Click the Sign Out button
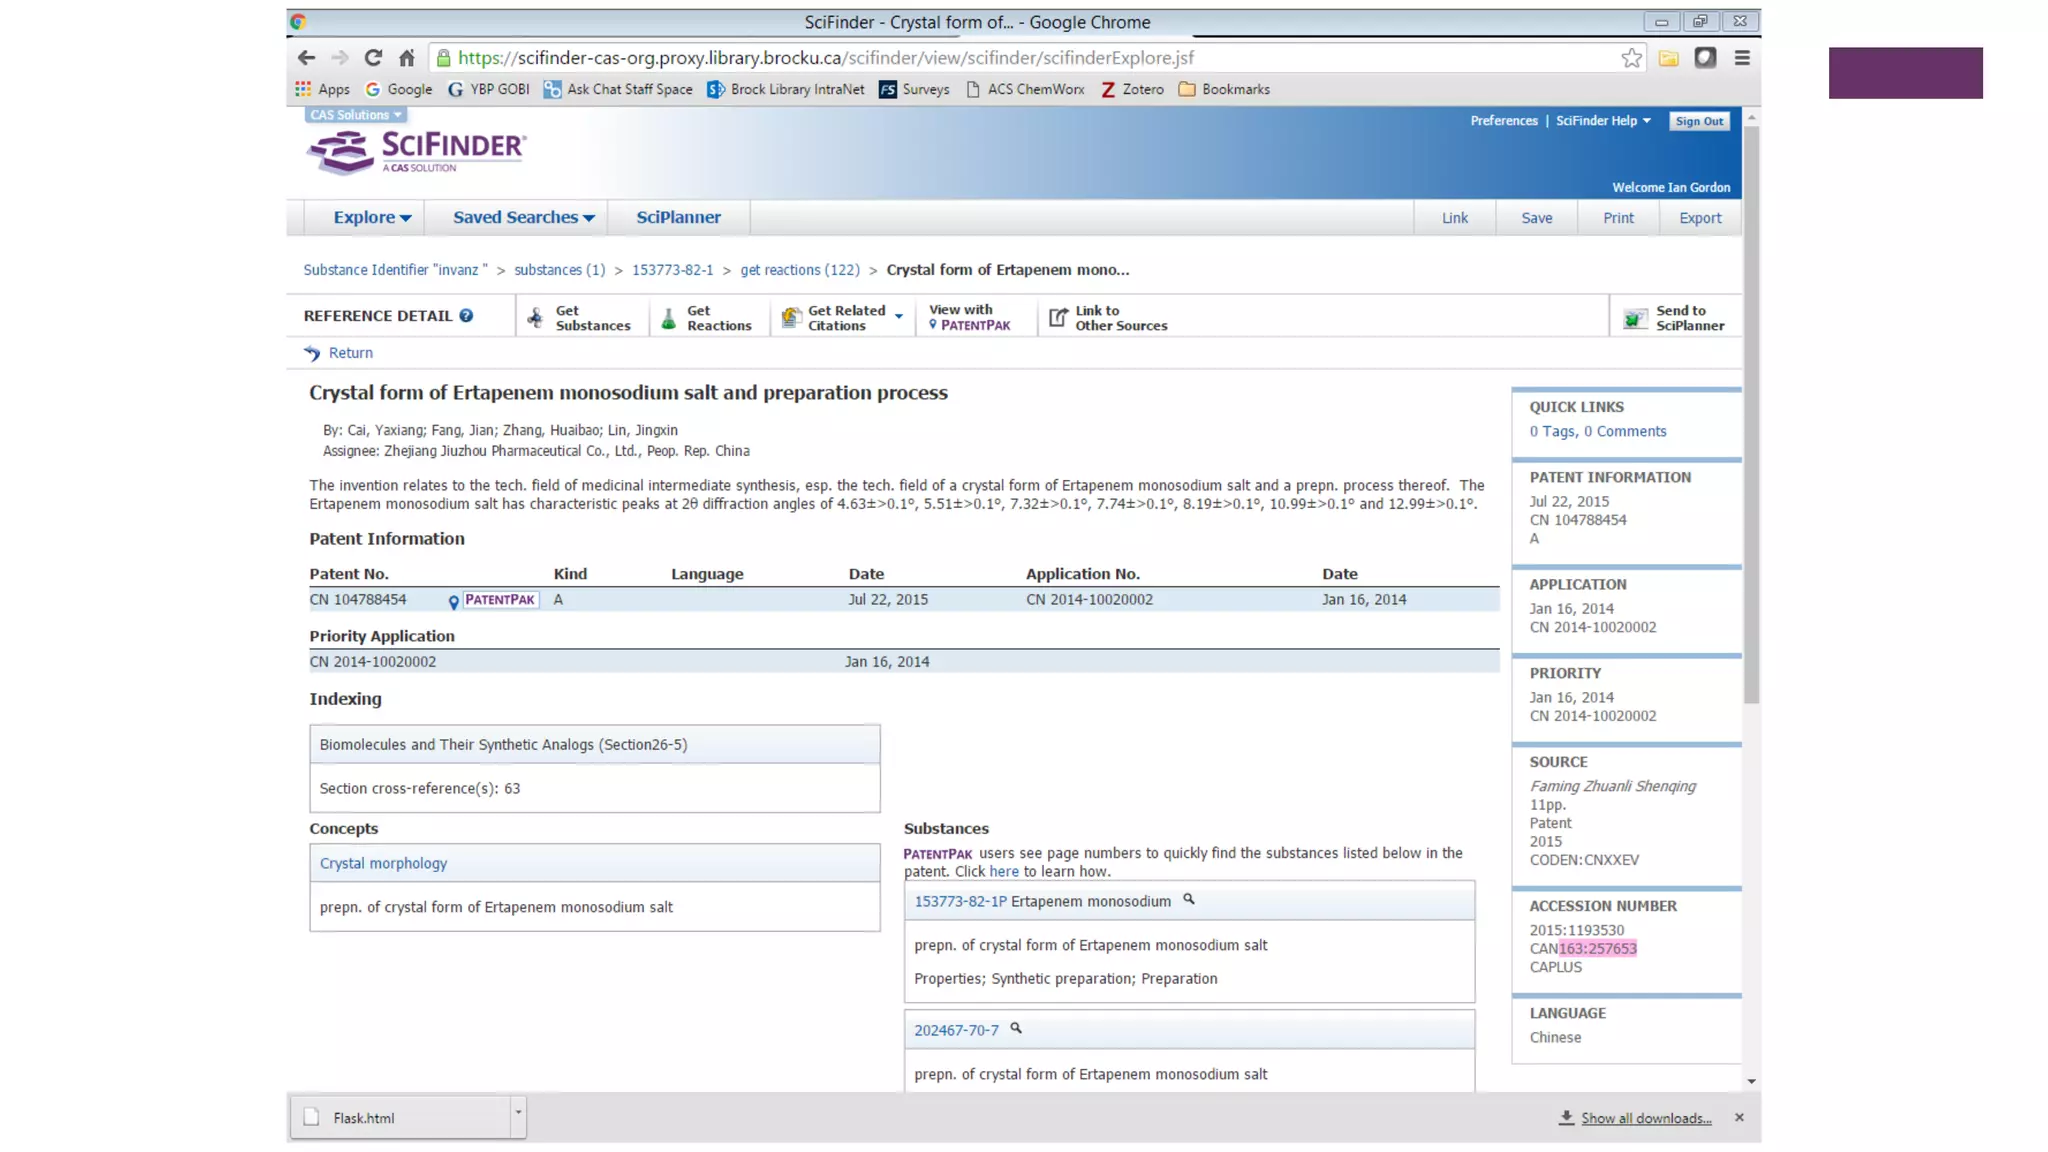This screenshot has height=1152, width=2048. pos(1699,121)
